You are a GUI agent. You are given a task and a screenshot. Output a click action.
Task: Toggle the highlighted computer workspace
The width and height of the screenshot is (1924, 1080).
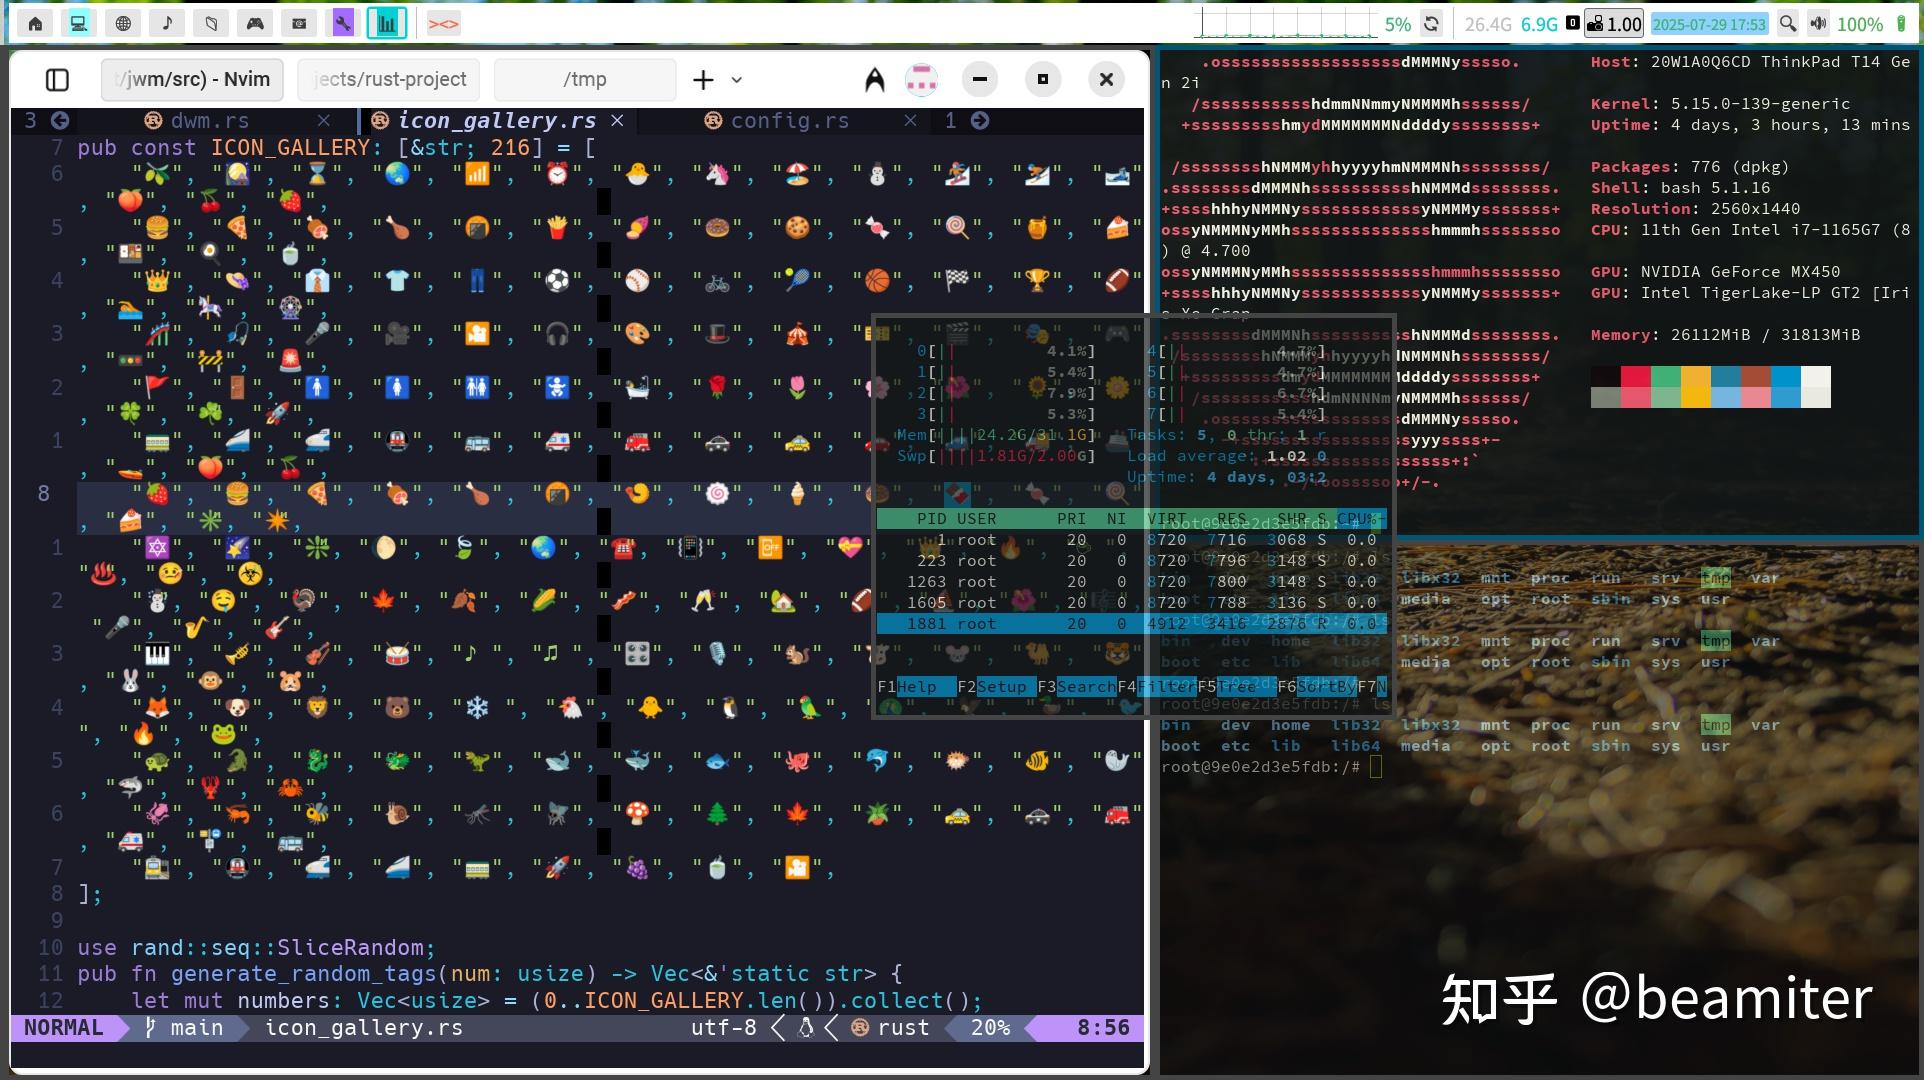pos(76,22)
